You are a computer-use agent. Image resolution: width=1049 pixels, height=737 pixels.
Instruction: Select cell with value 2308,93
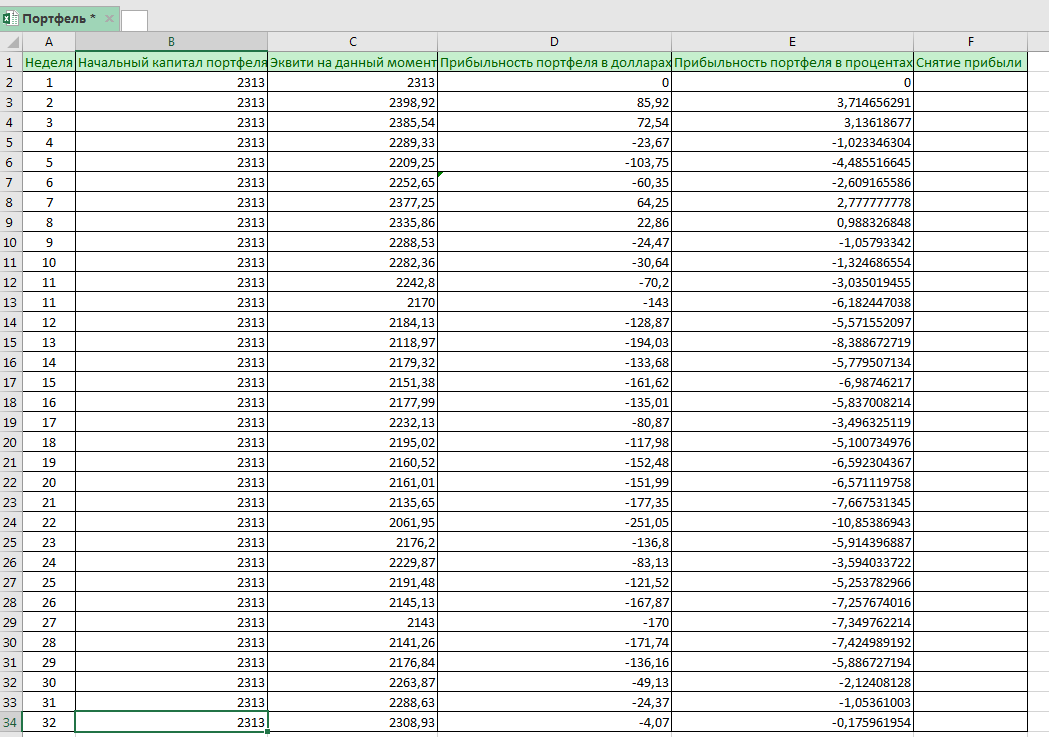[352, 722]
